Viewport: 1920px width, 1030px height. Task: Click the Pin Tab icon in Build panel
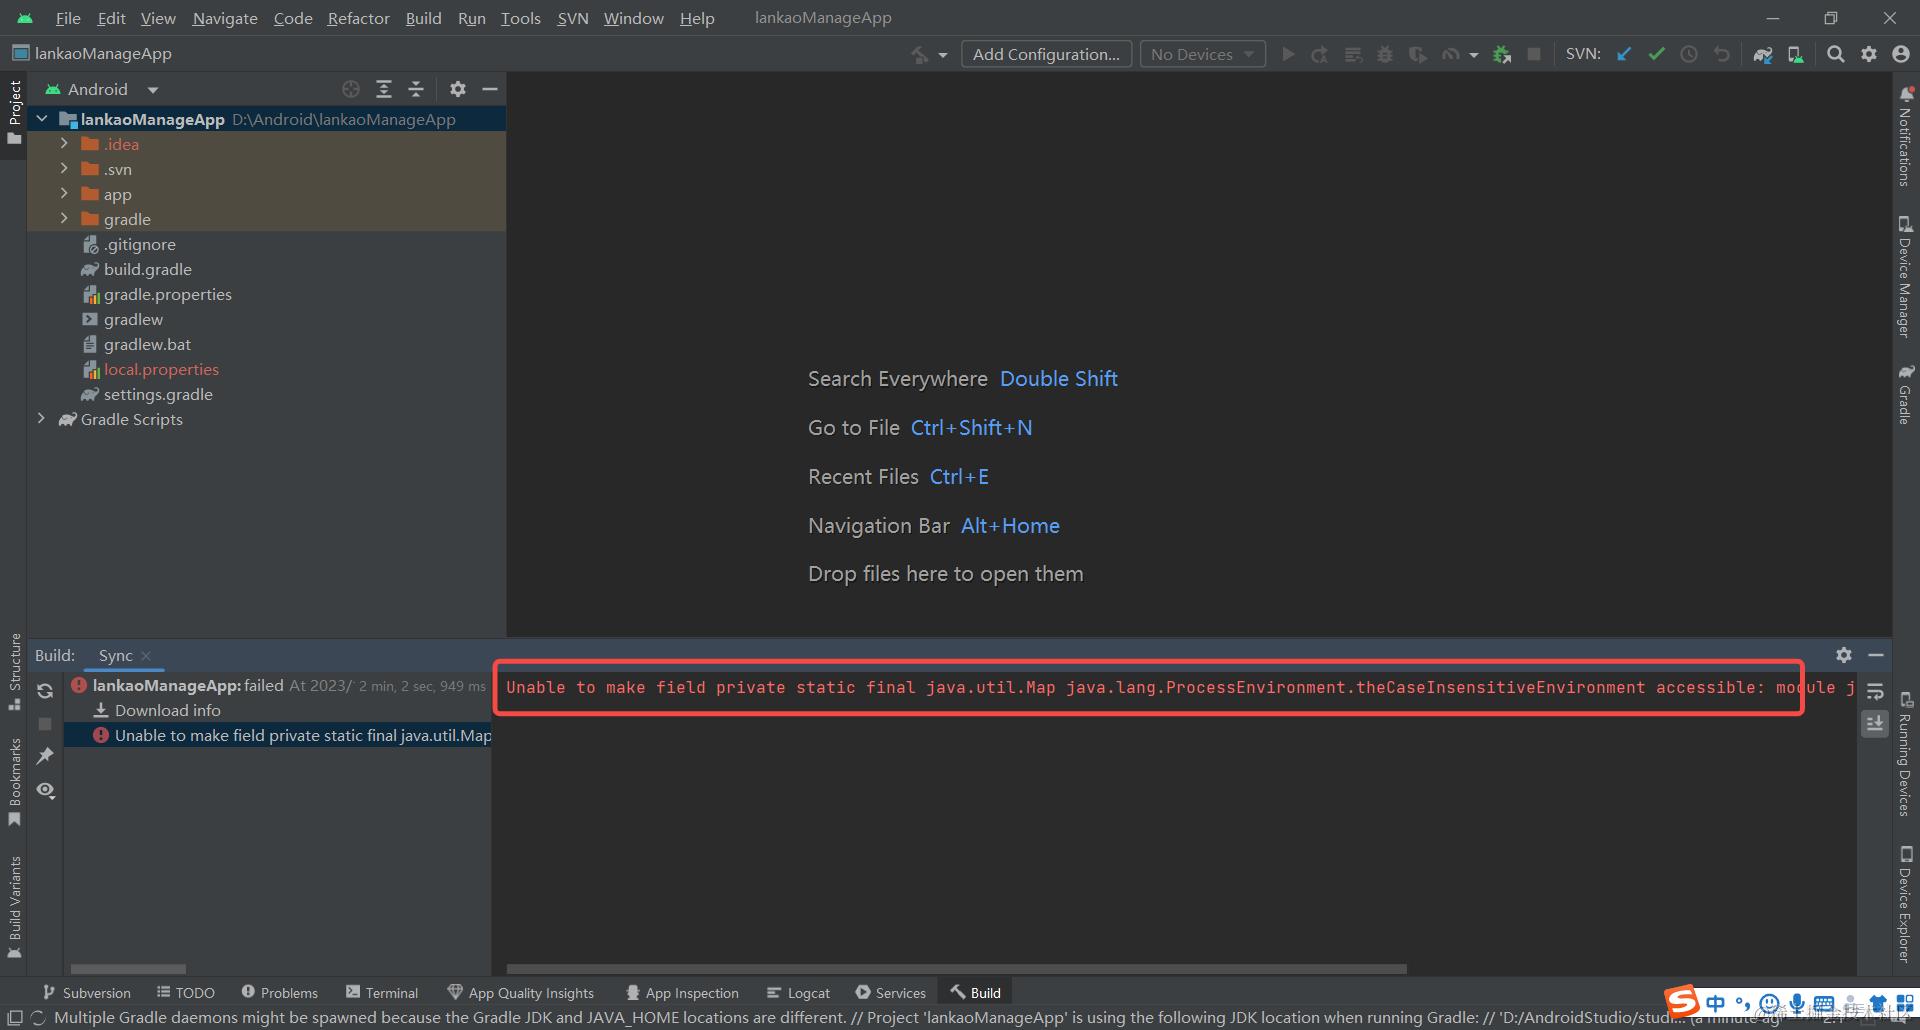45,756
